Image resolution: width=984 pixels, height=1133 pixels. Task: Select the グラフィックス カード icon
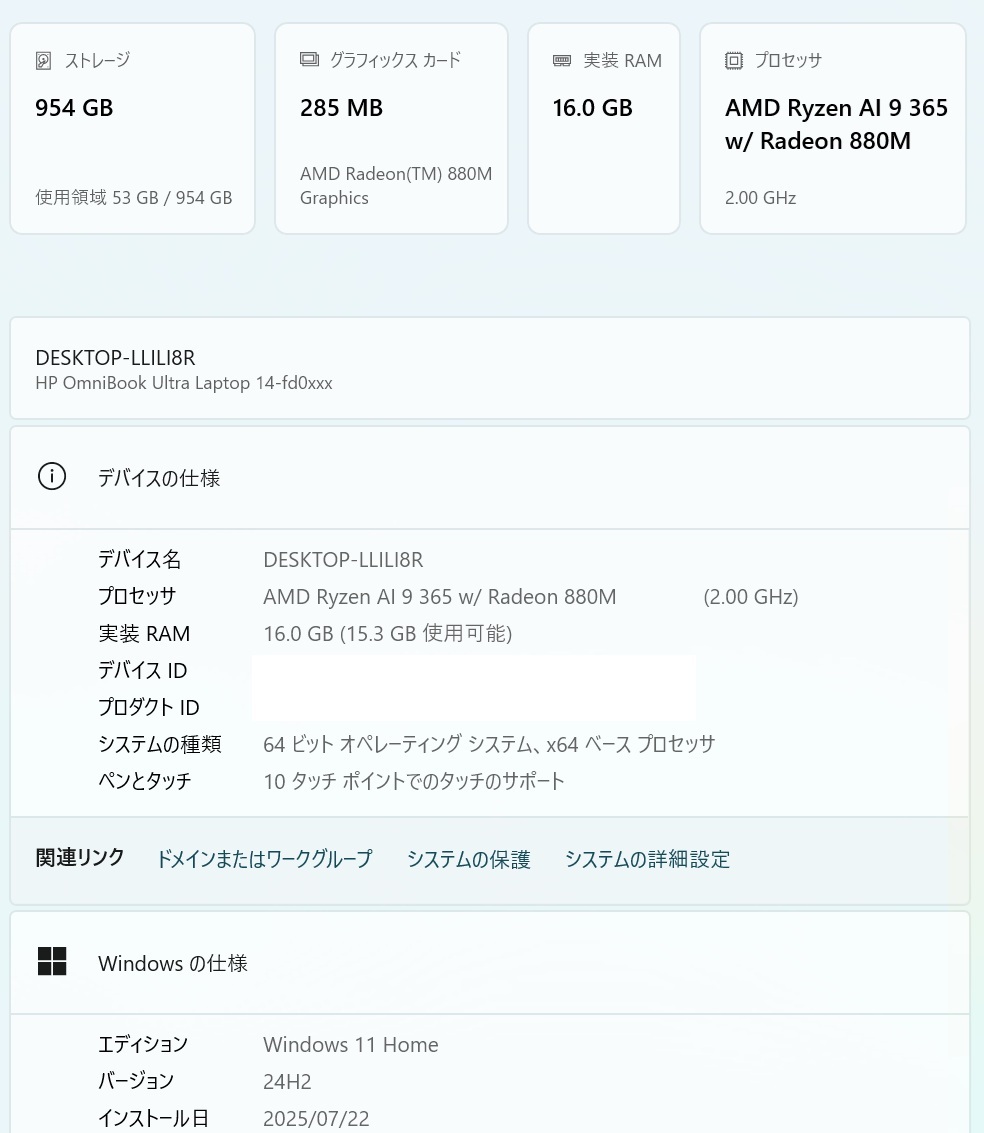[x=309, y=60]
